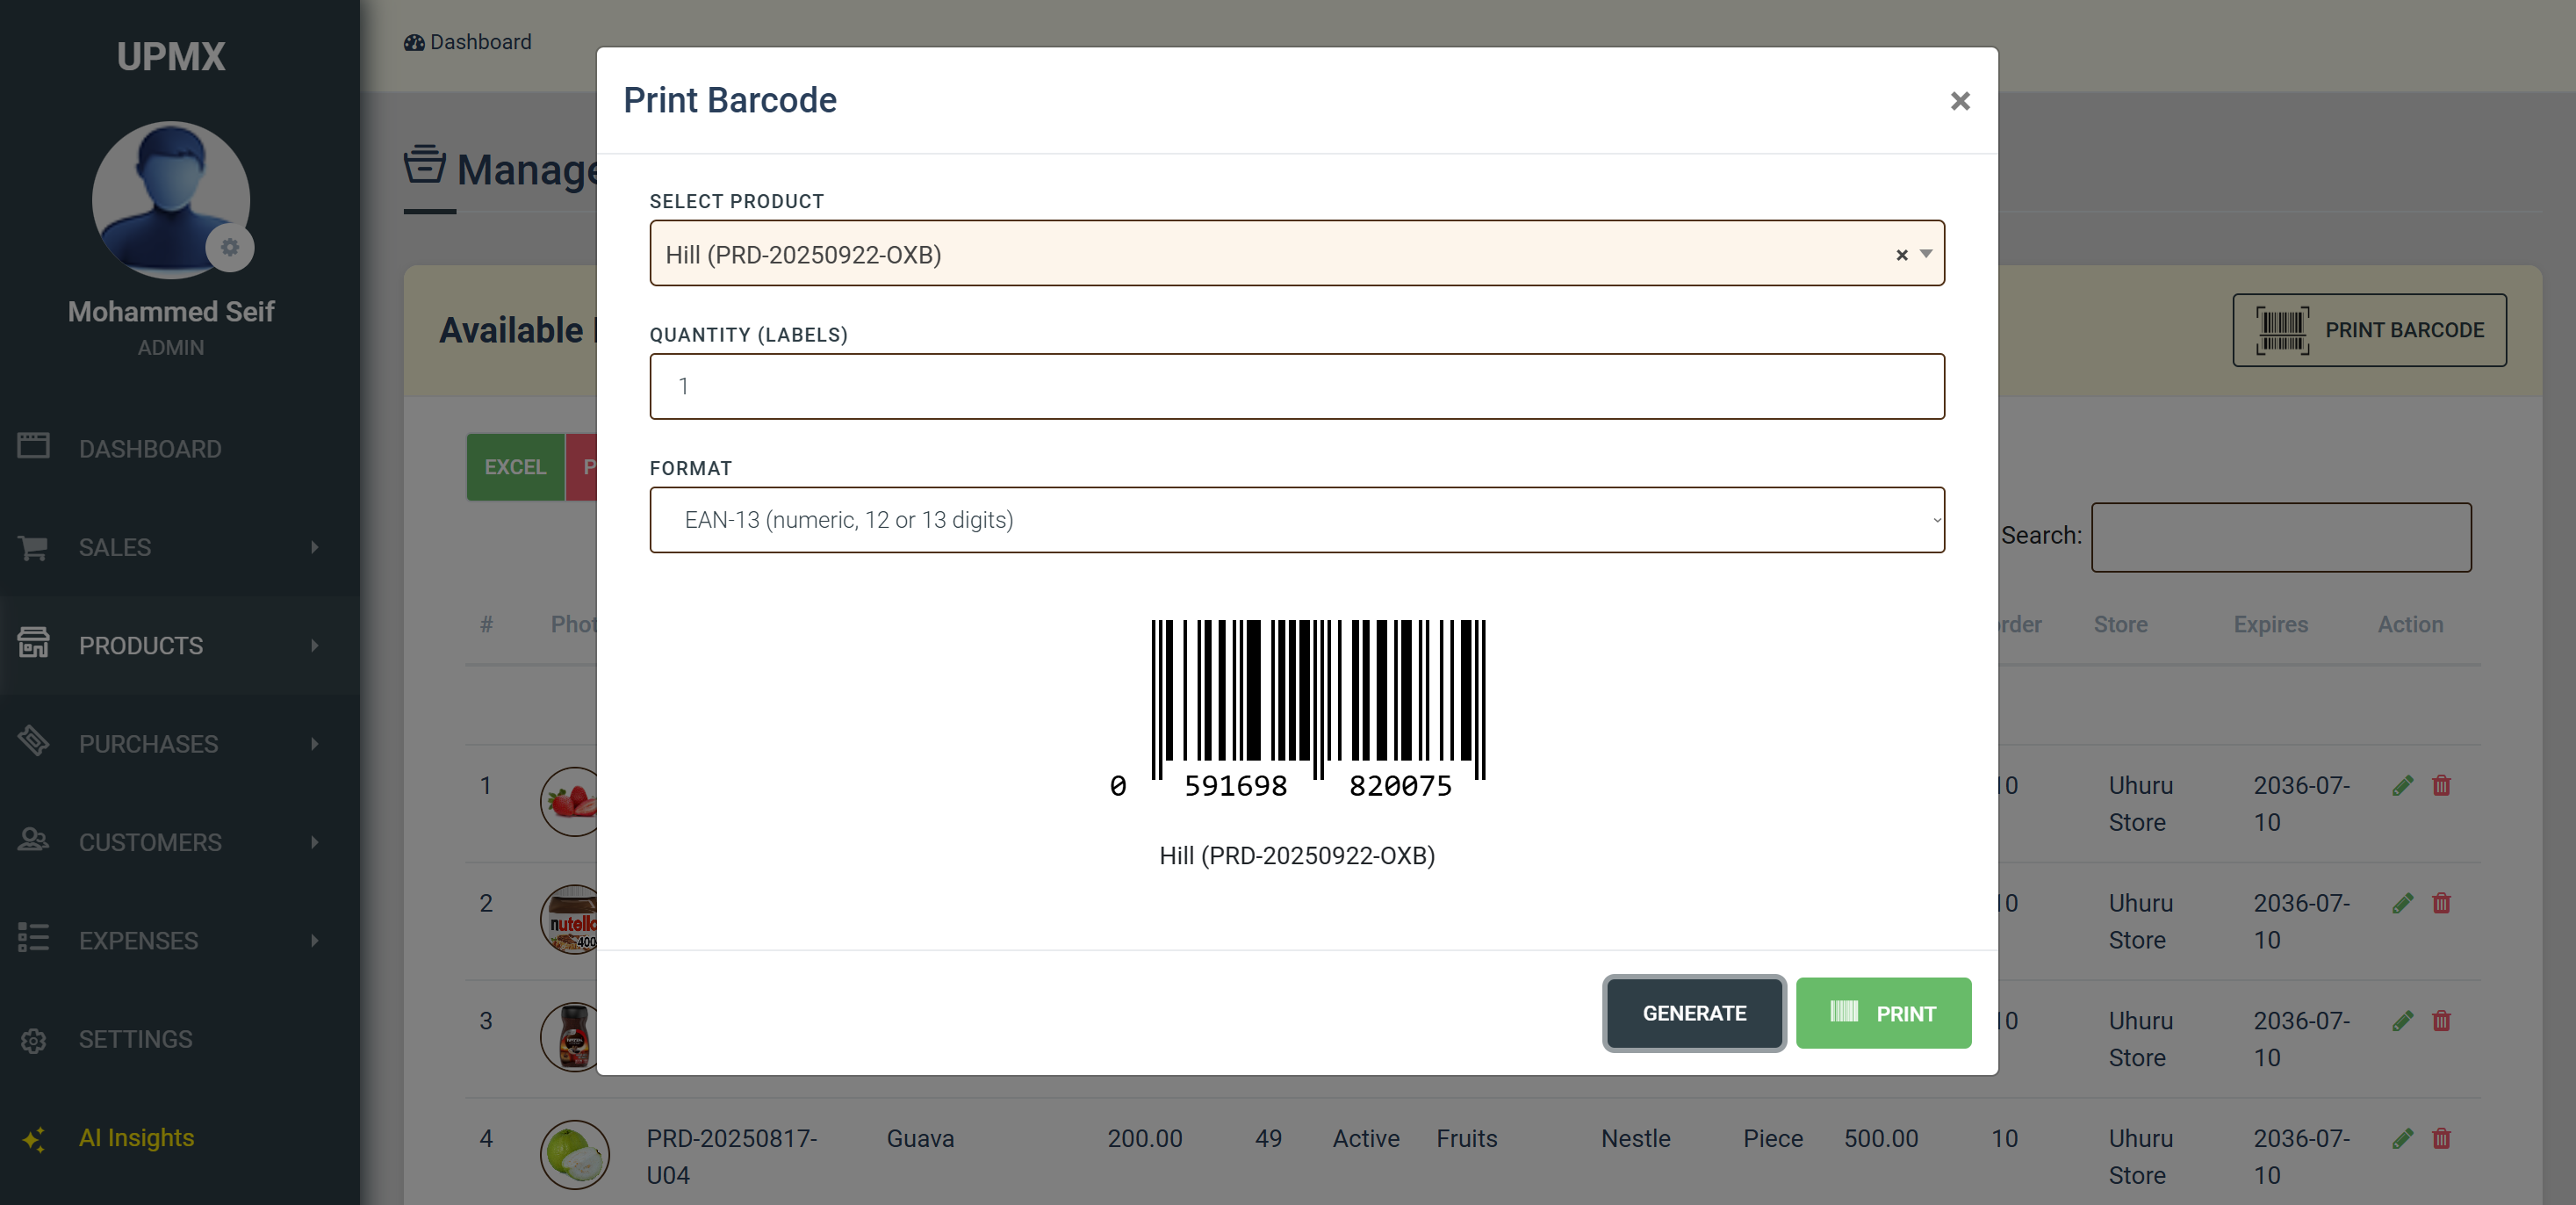Click the Quantity labels input field
The image size is (2576, 1205).
[x=1296, y=386]
